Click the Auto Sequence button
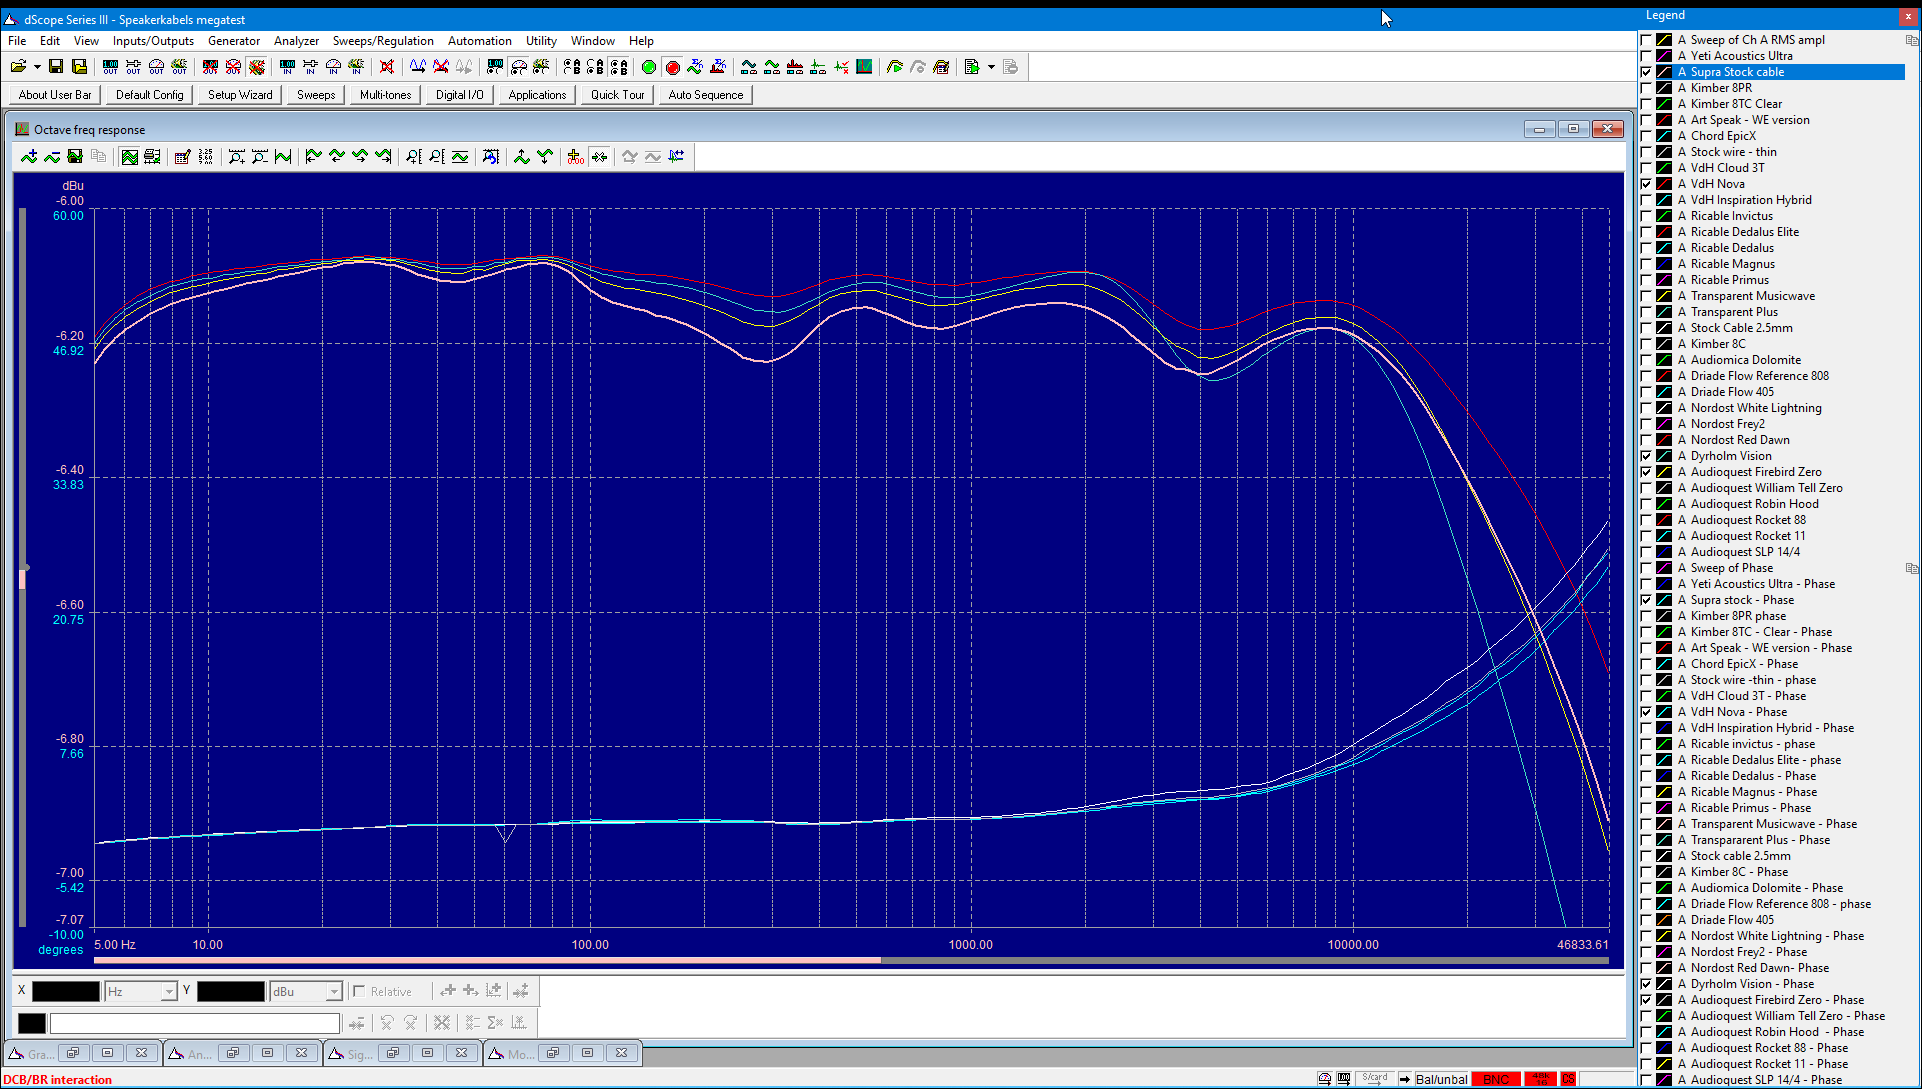This screenshot has height=1089, width=1922. pyautogui.click(x=705, y=95)
